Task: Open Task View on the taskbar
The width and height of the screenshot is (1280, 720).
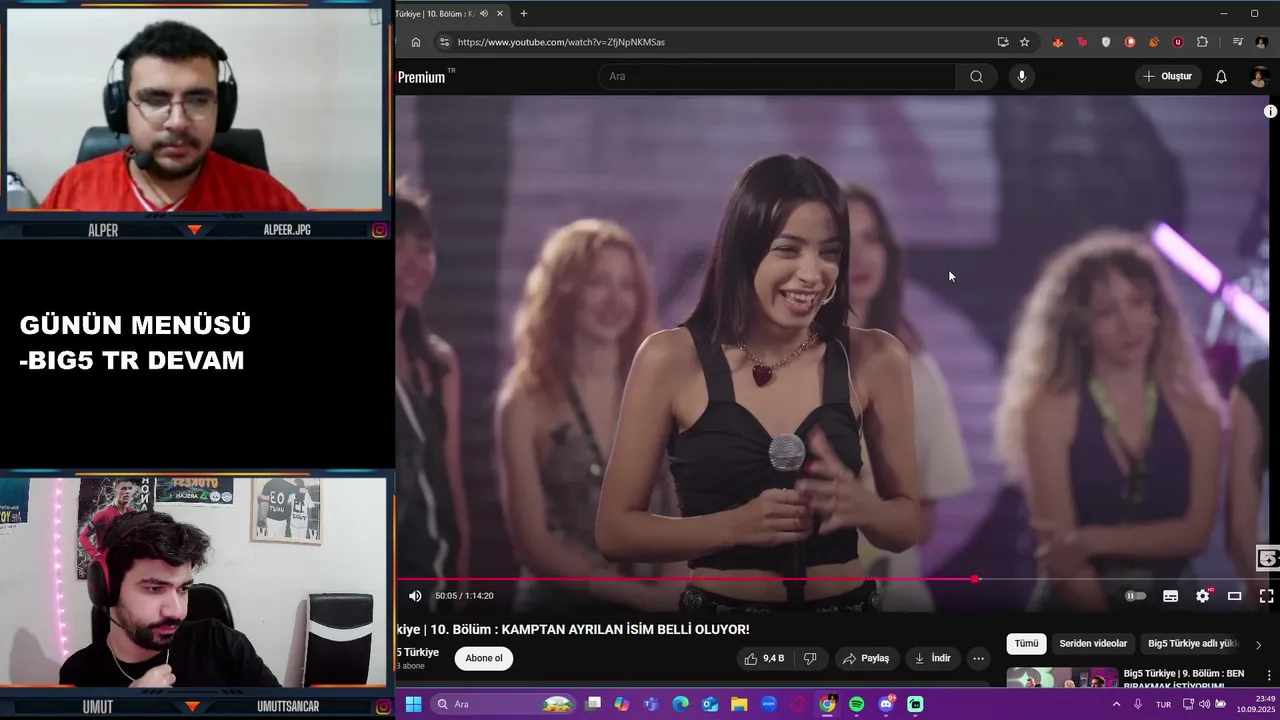Action: click(x=593, y=704)
